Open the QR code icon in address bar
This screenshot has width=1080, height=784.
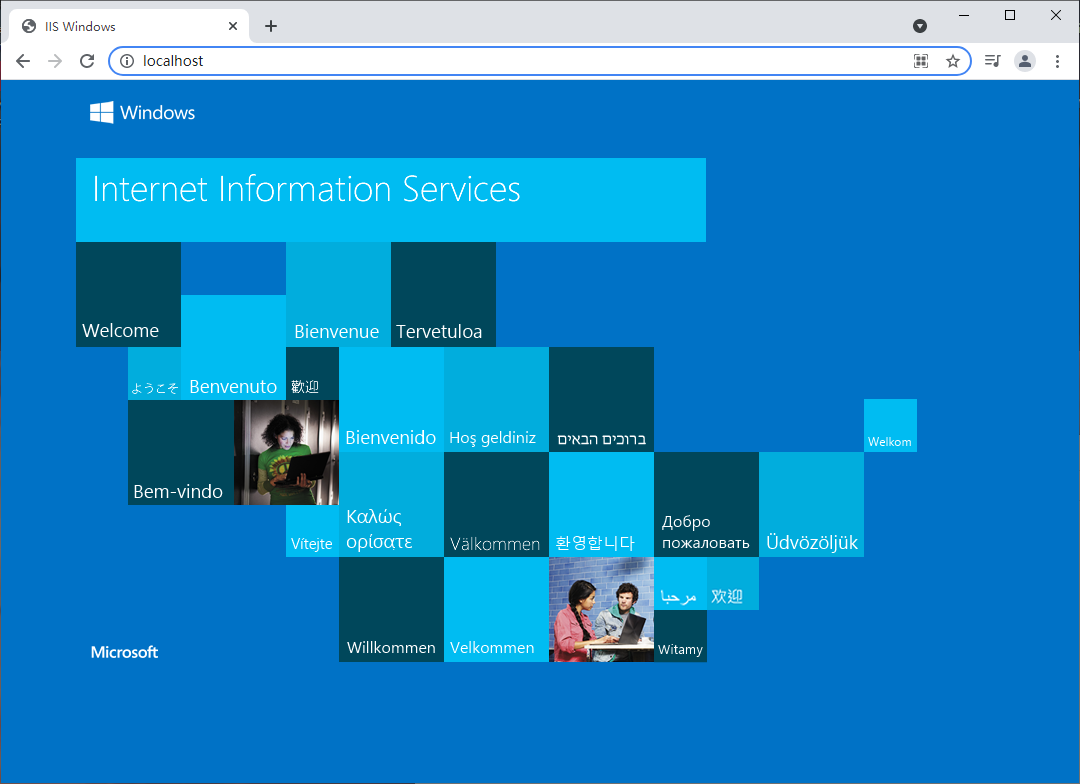click(921, 61)
